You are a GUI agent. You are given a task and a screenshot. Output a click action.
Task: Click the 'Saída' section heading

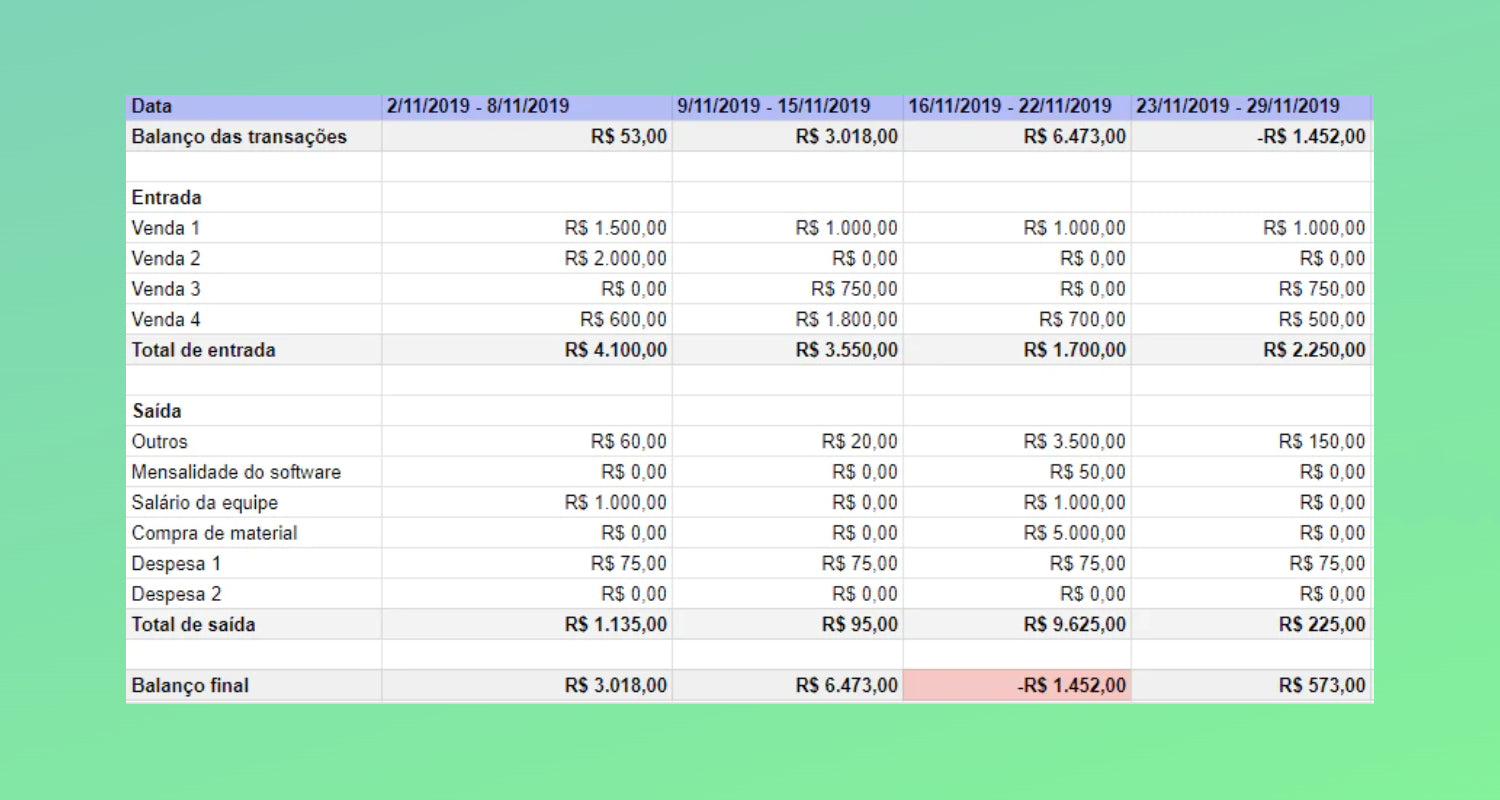(254, 411)
